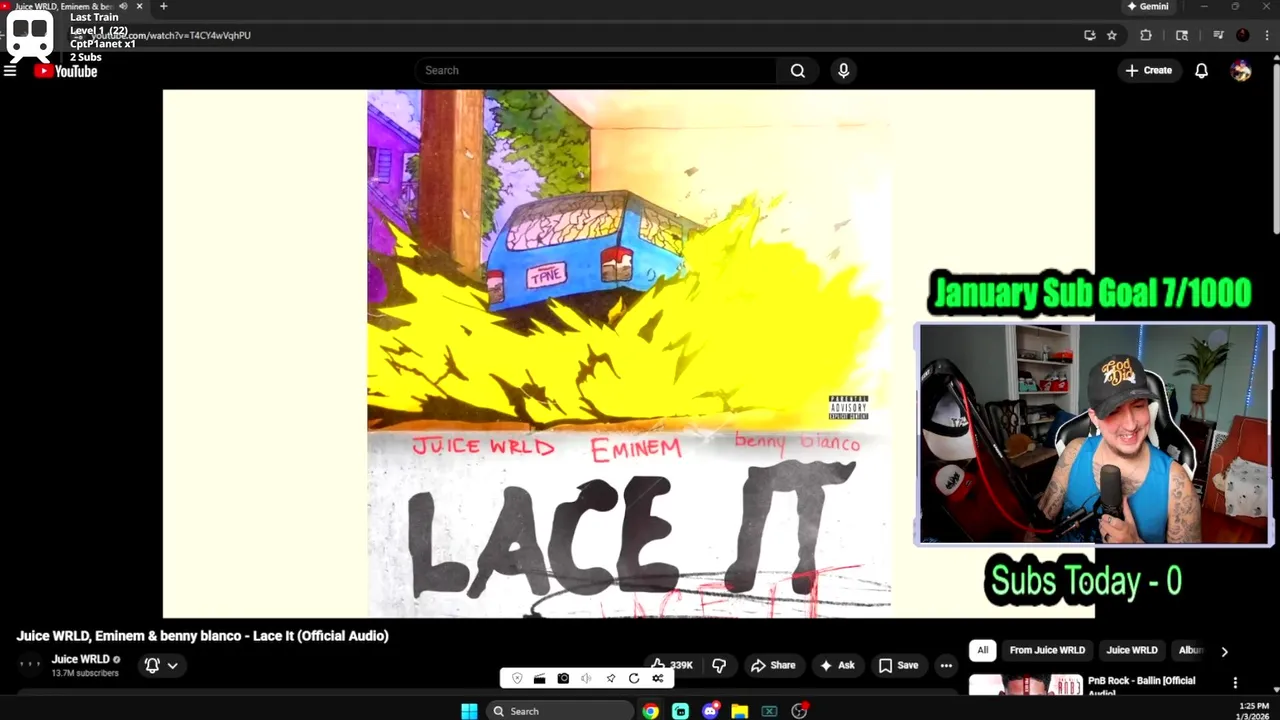This screenshot has height=720, width=1280.
Task: Open PnB Rock Ballin recommended video thumbnail
Action: tap(1025, 685)
